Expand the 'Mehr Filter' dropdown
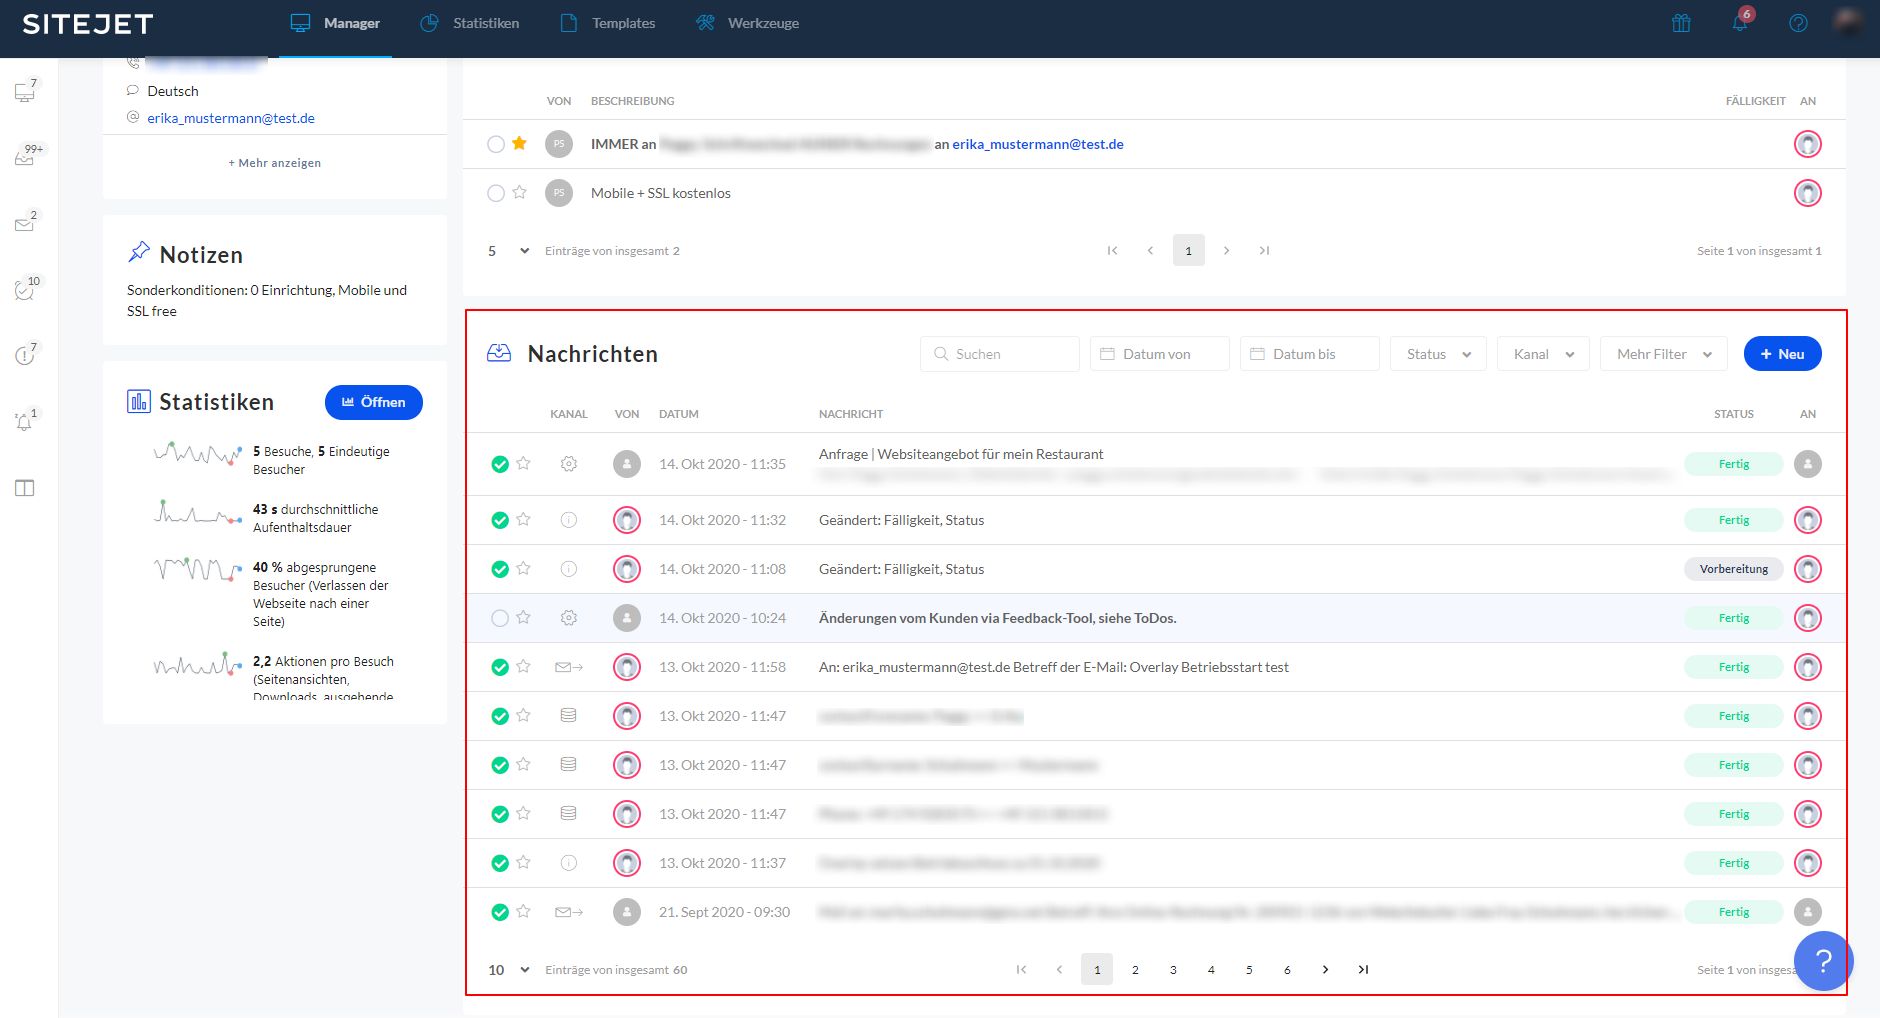 coord(1663,354)
